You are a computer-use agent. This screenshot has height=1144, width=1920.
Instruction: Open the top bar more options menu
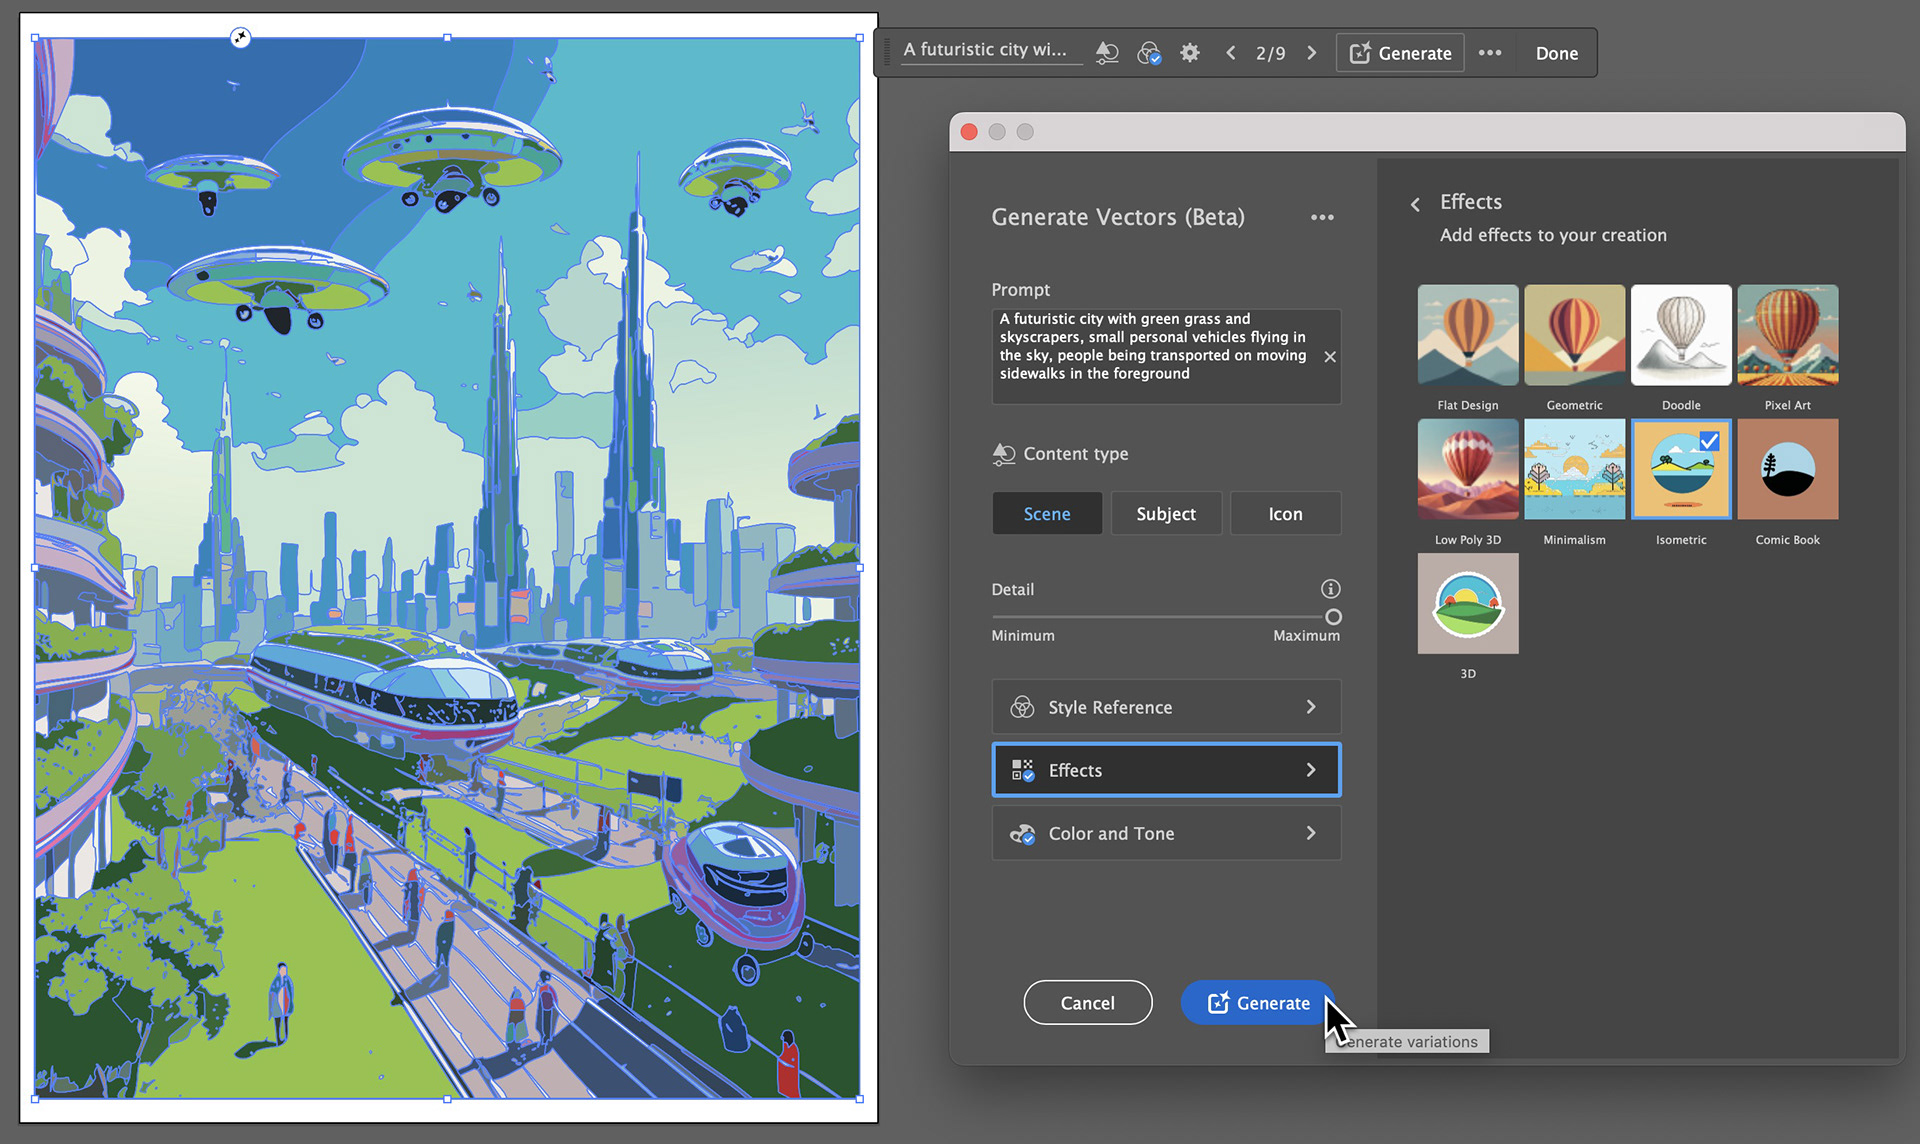coord(1490,53)
